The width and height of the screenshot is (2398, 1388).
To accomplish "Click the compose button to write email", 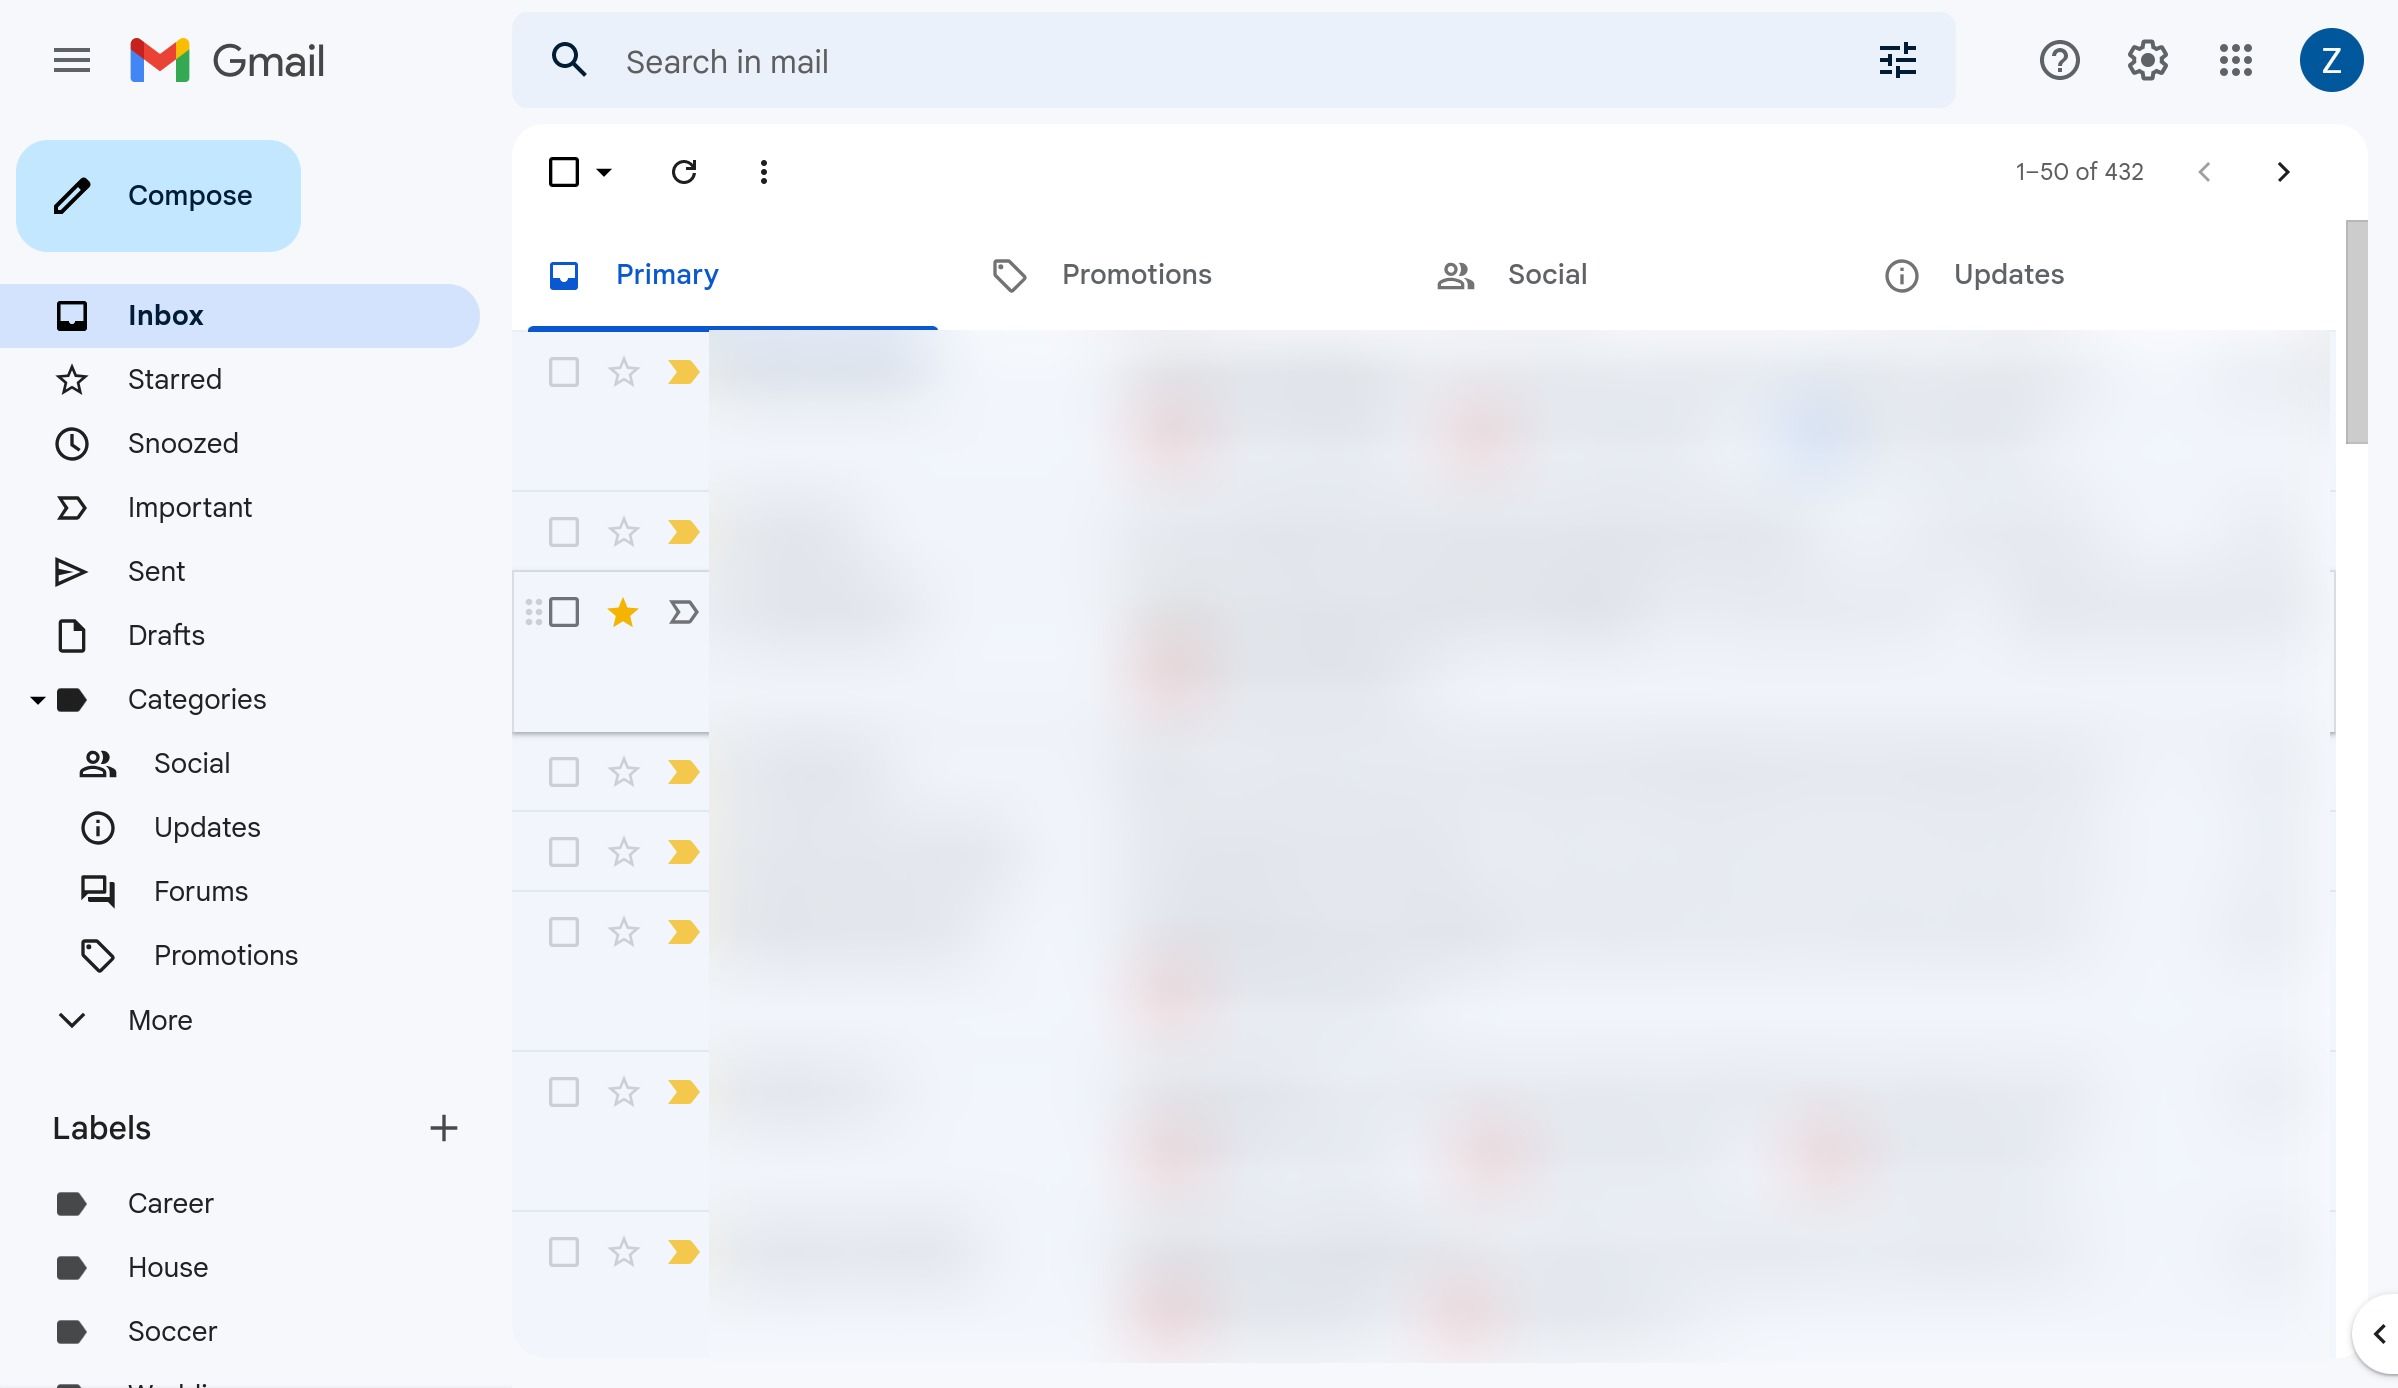I will click(159, 195).
